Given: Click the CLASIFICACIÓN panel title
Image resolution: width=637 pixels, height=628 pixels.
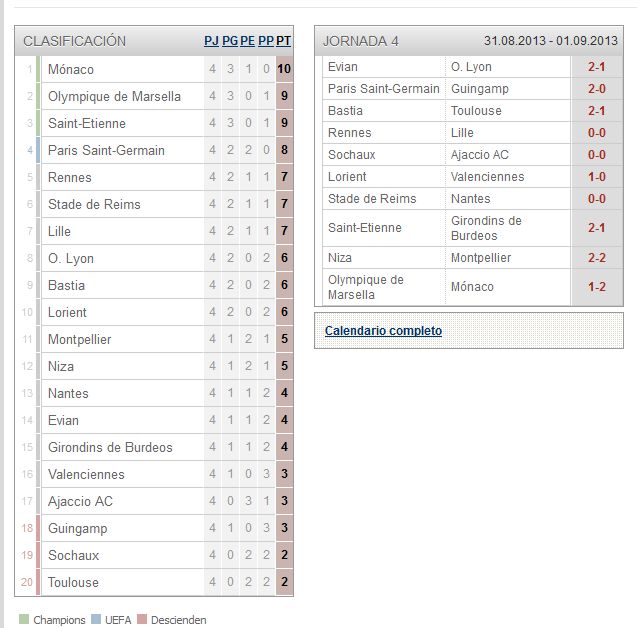Looking at the screenshot, I should click(x=74, y=41).
